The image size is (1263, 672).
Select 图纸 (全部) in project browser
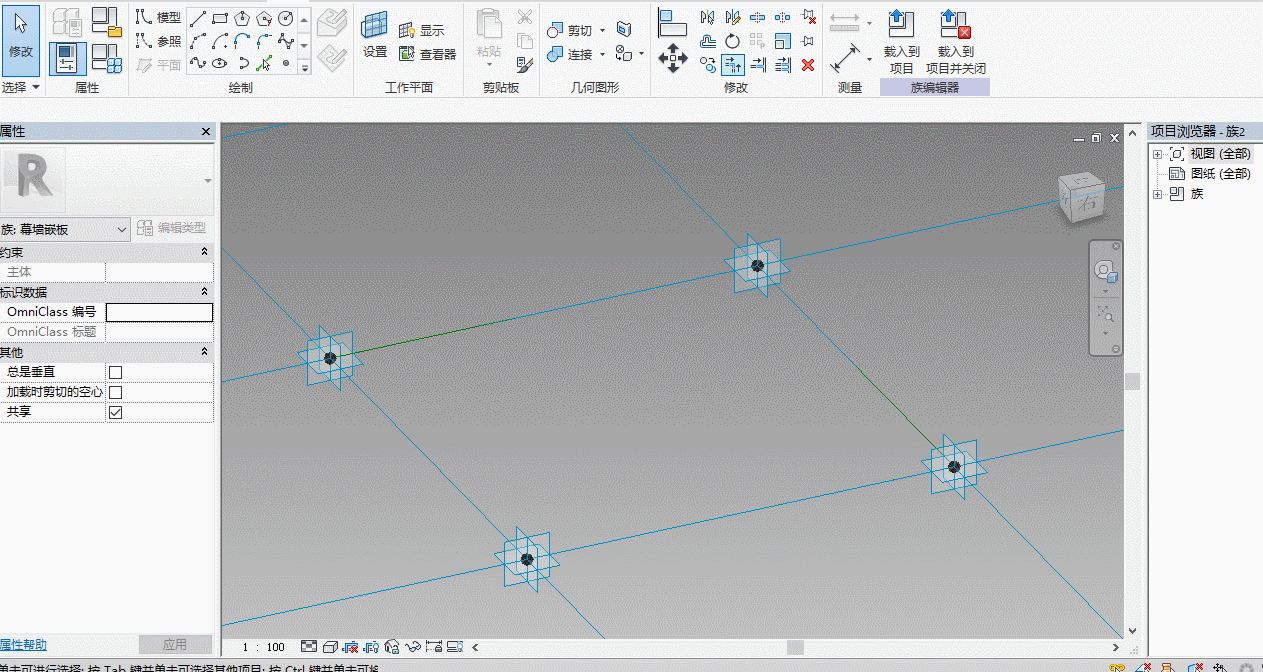(x=1220, y=174)
